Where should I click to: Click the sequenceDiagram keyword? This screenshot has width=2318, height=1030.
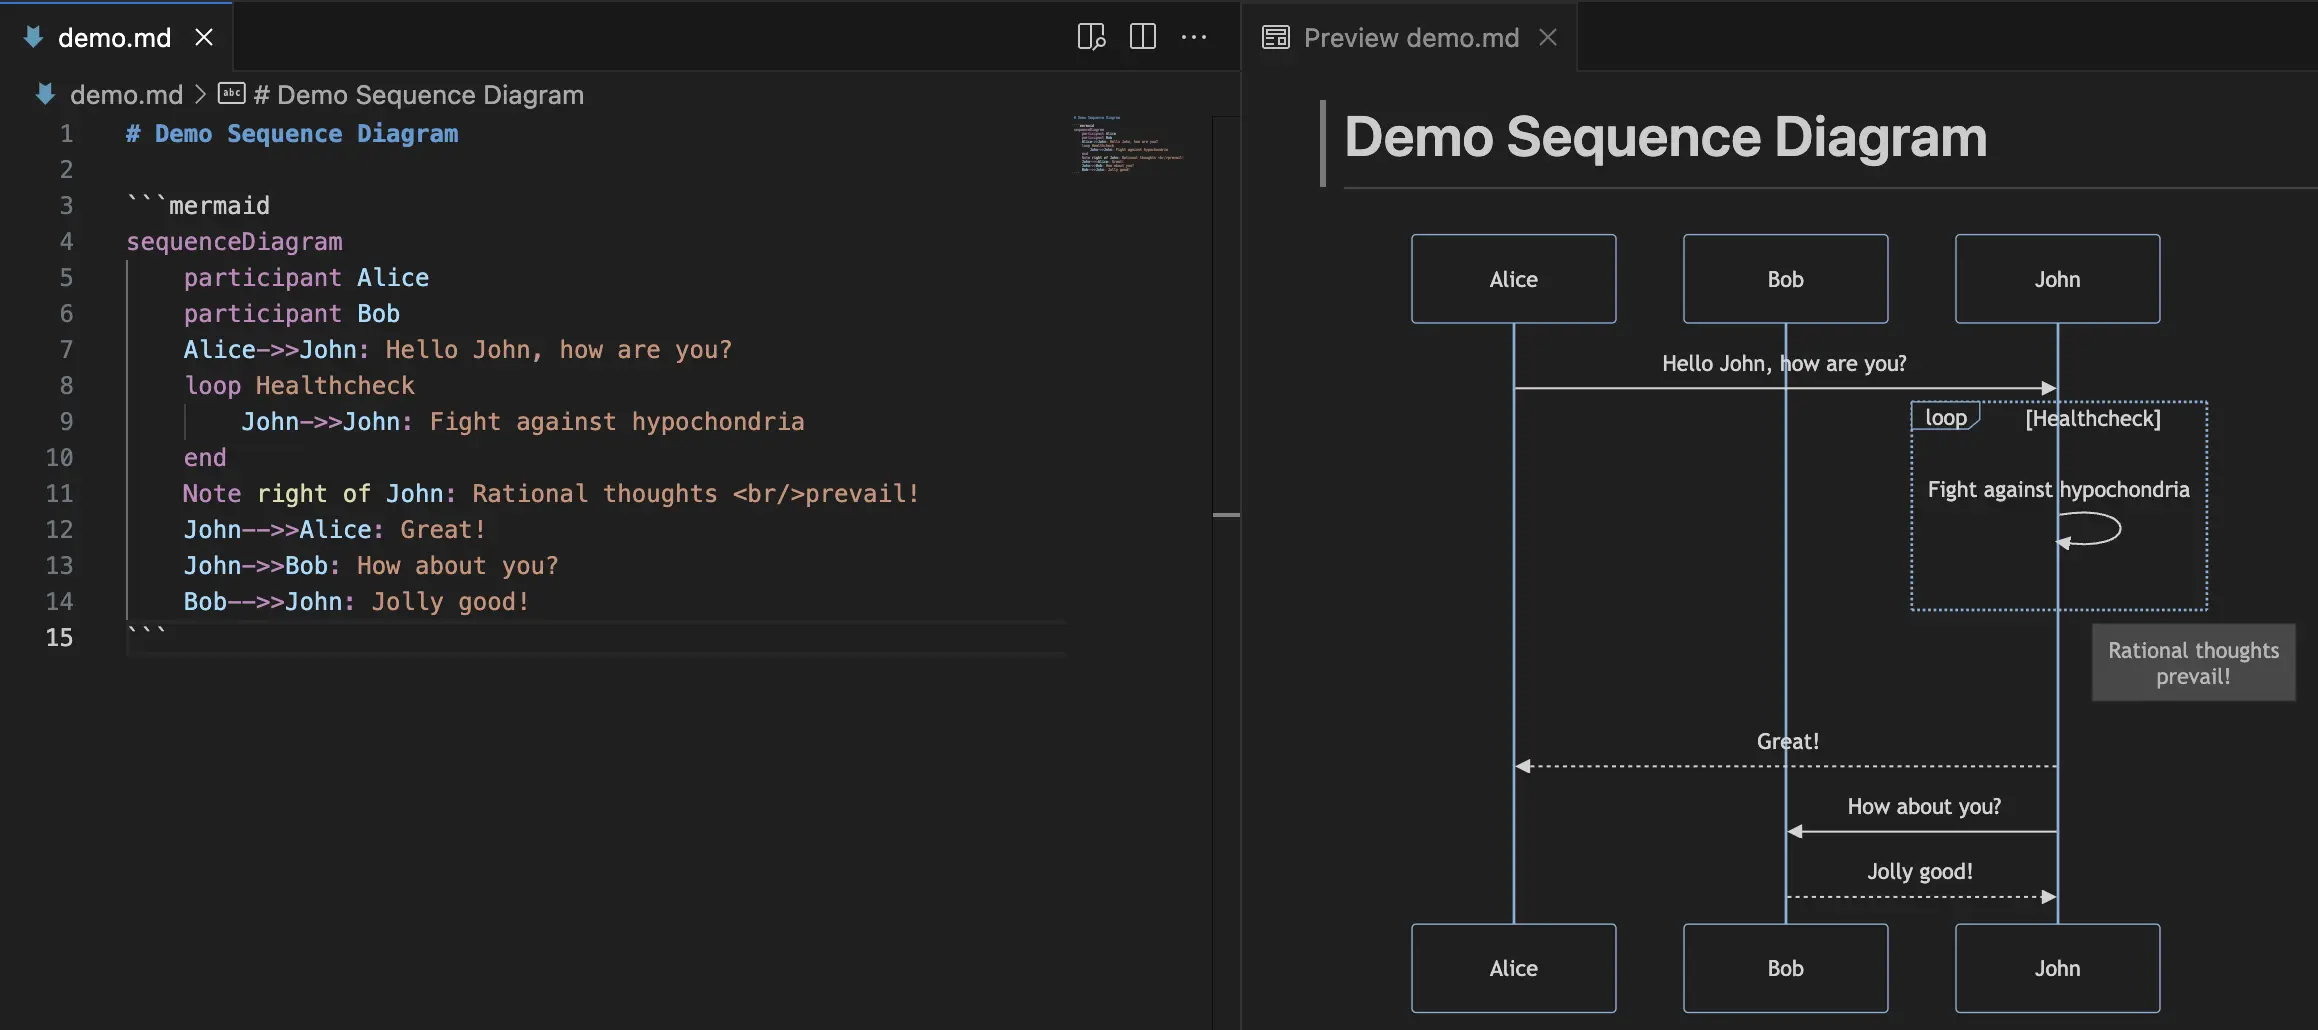click(234, 242)
